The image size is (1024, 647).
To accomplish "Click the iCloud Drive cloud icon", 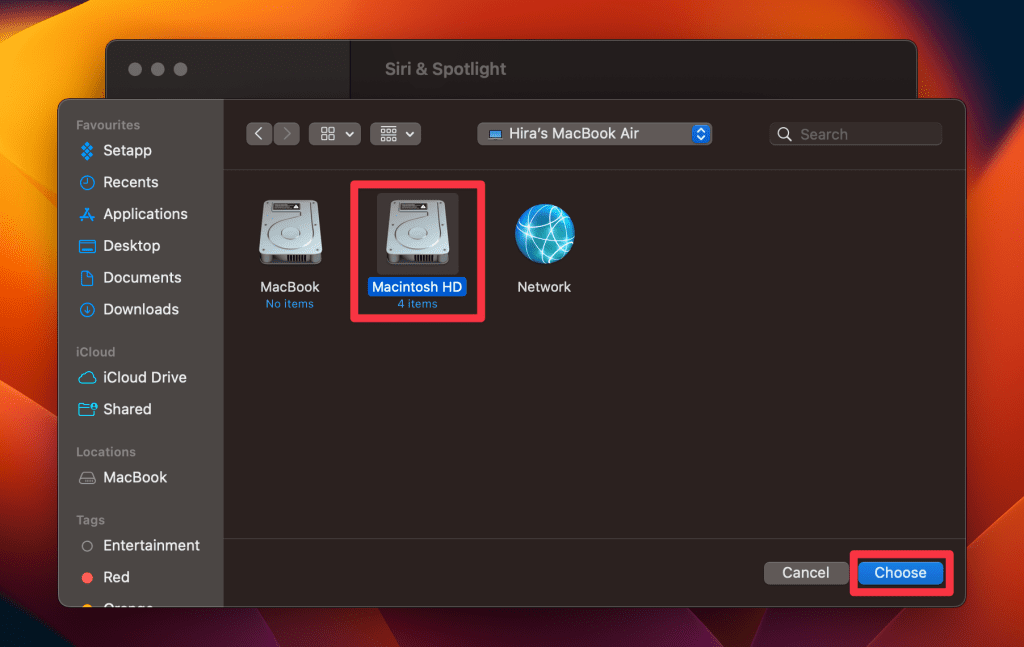I will [x=87, y=378].
